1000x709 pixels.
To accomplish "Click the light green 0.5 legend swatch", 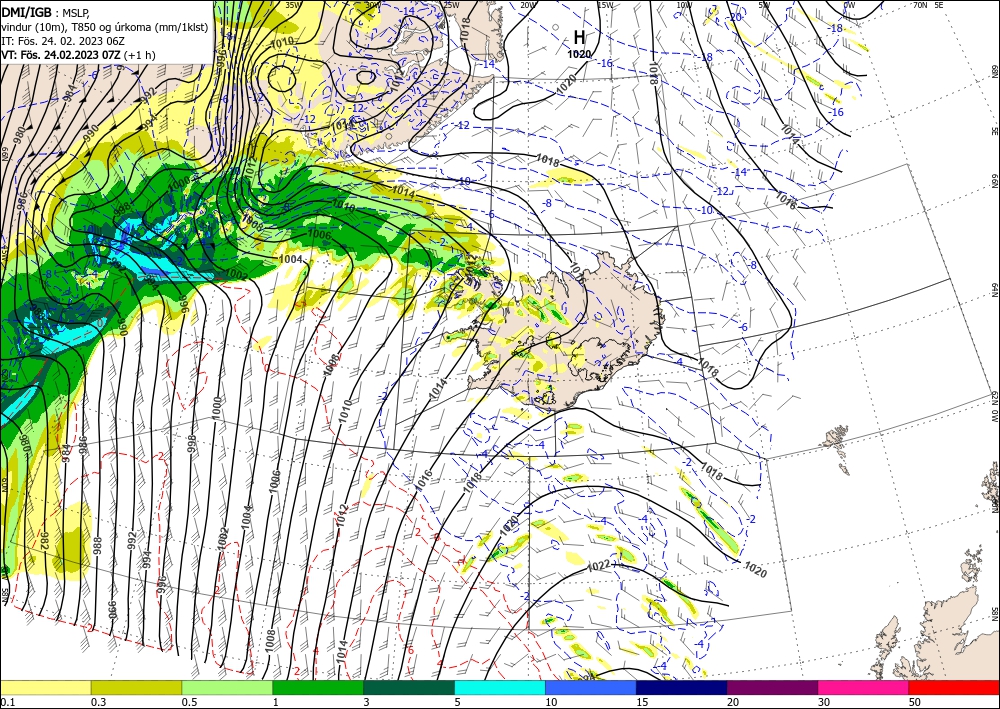I will point(227,687).
